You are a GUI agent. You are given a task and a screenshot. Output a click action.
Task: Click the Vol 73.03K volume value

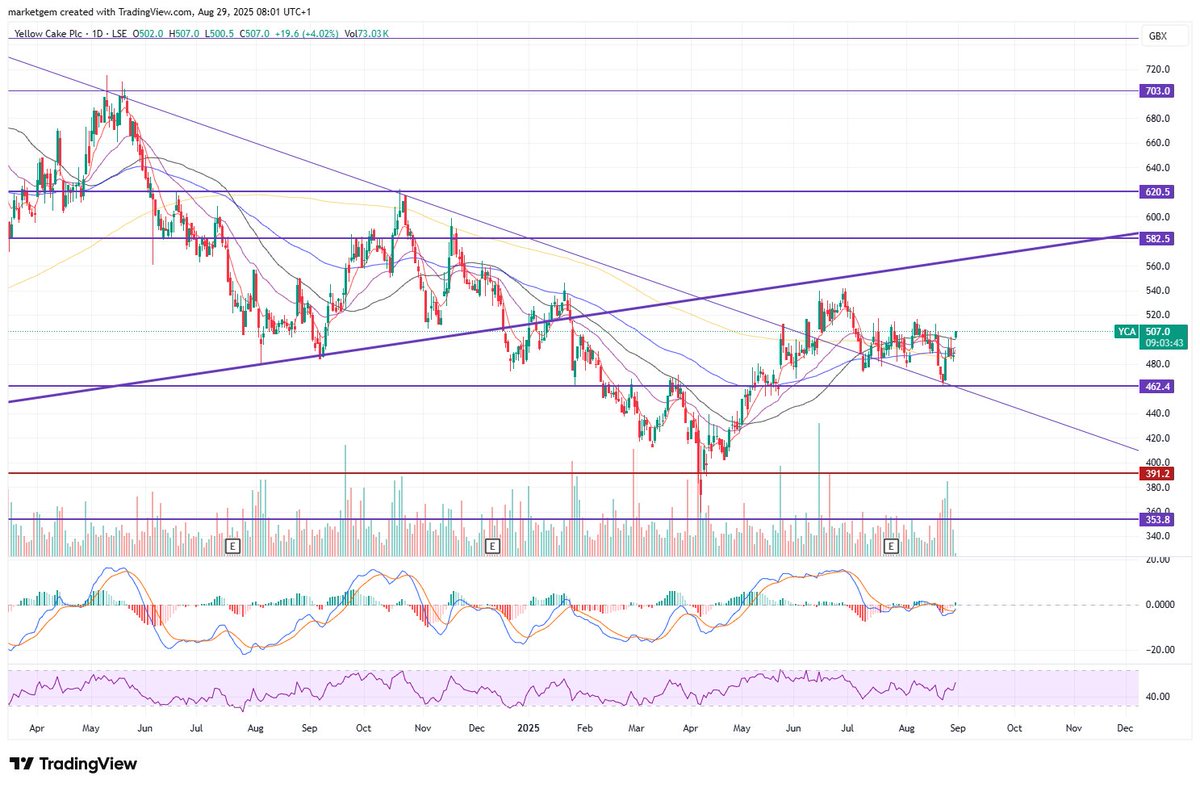pos(364,33)
